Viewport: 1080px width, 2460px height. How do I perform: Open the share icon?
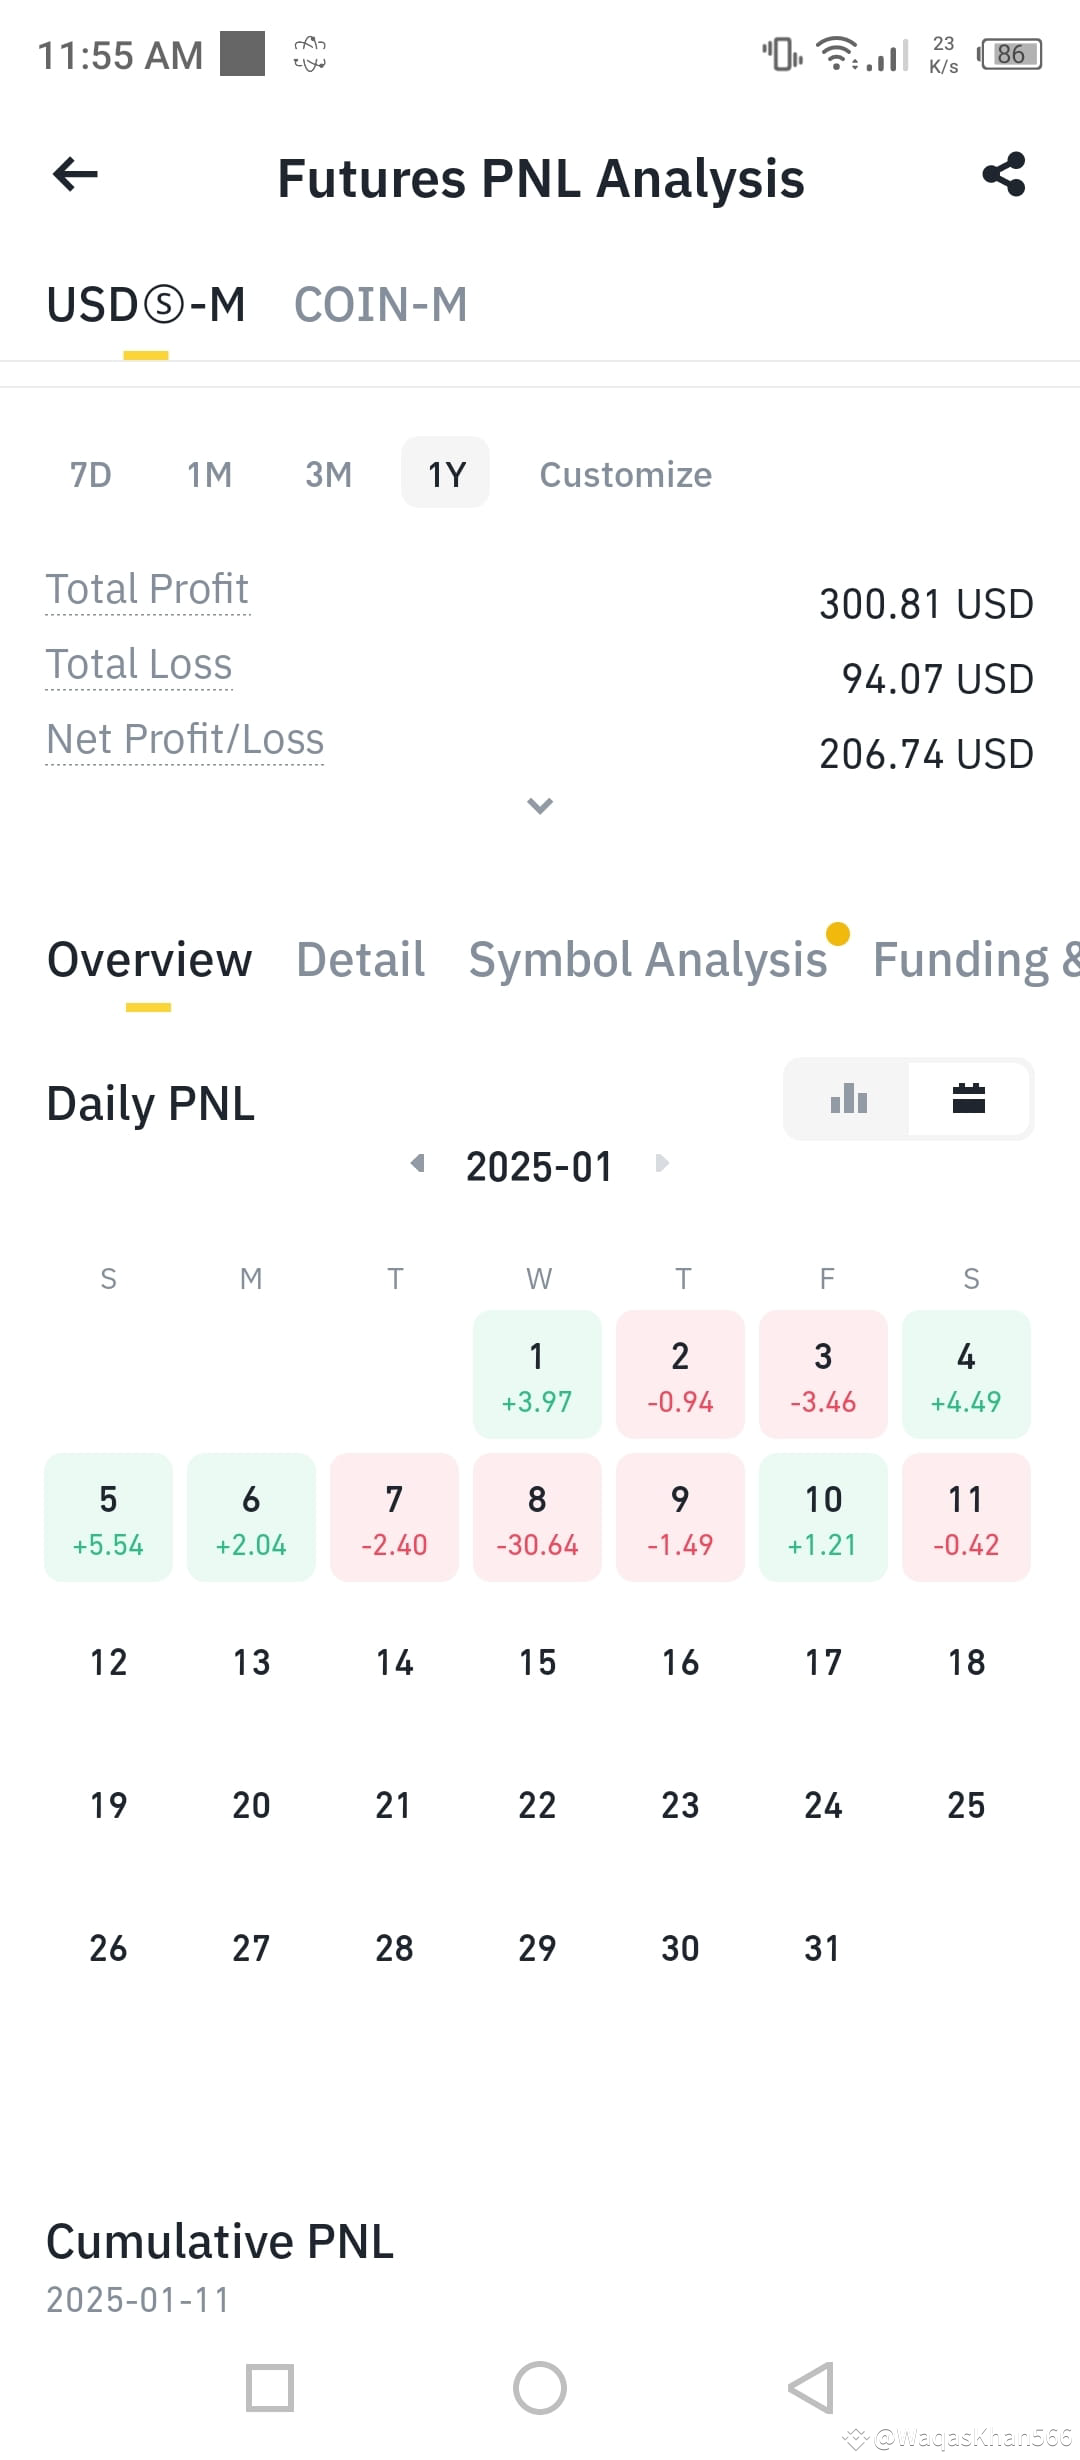(x=1004, y=175)
